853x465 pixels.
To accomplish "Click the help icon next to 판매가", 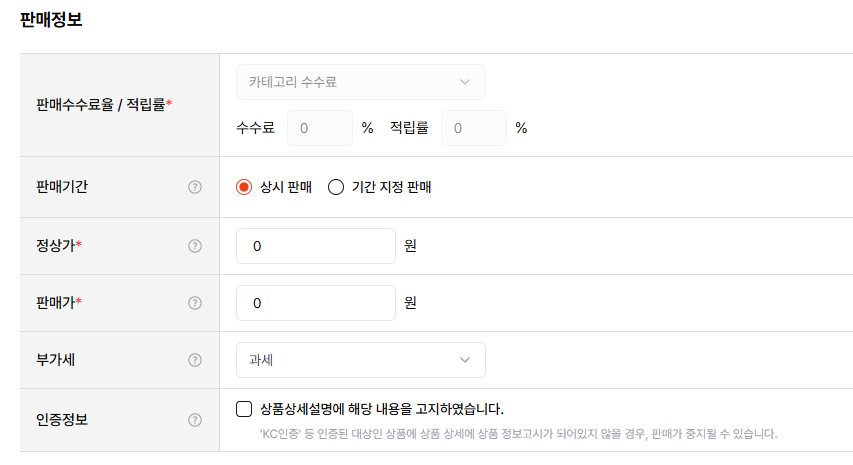I will point(195,303).
